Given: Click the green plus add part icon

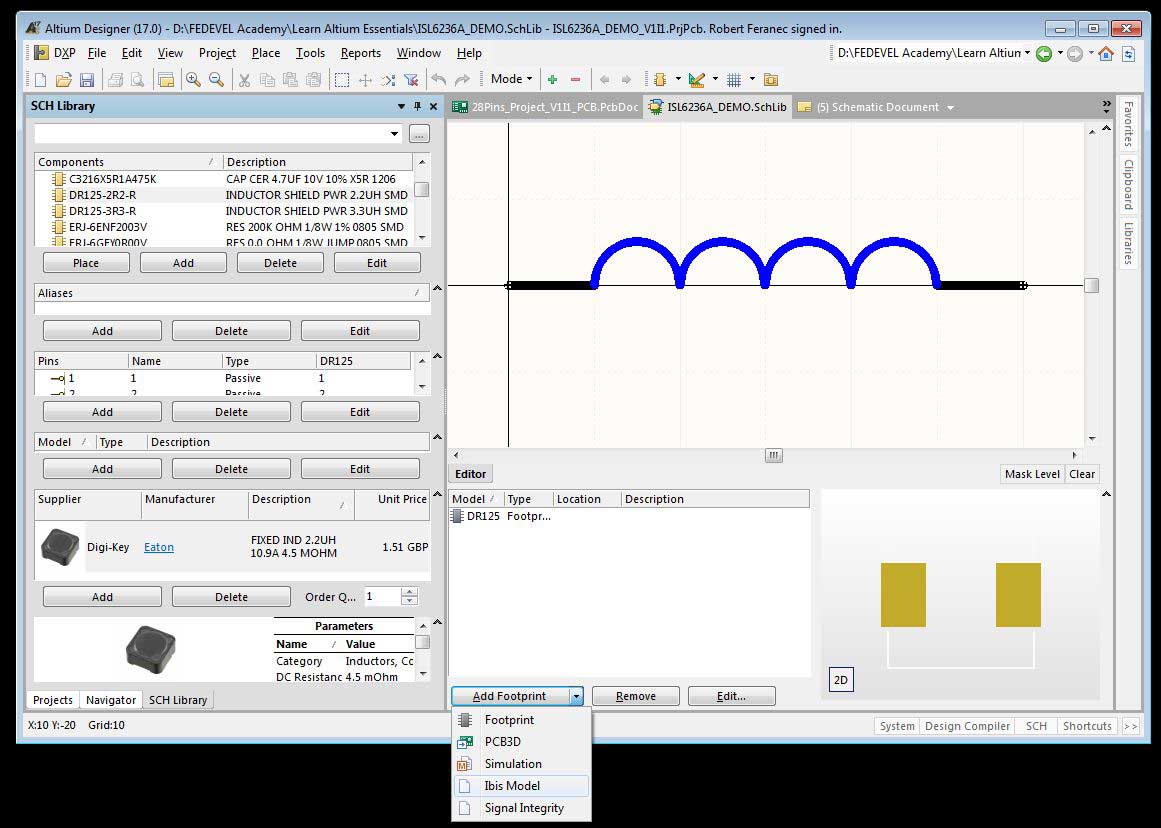Looking at the screenshot, I should (x=552, y=80).
